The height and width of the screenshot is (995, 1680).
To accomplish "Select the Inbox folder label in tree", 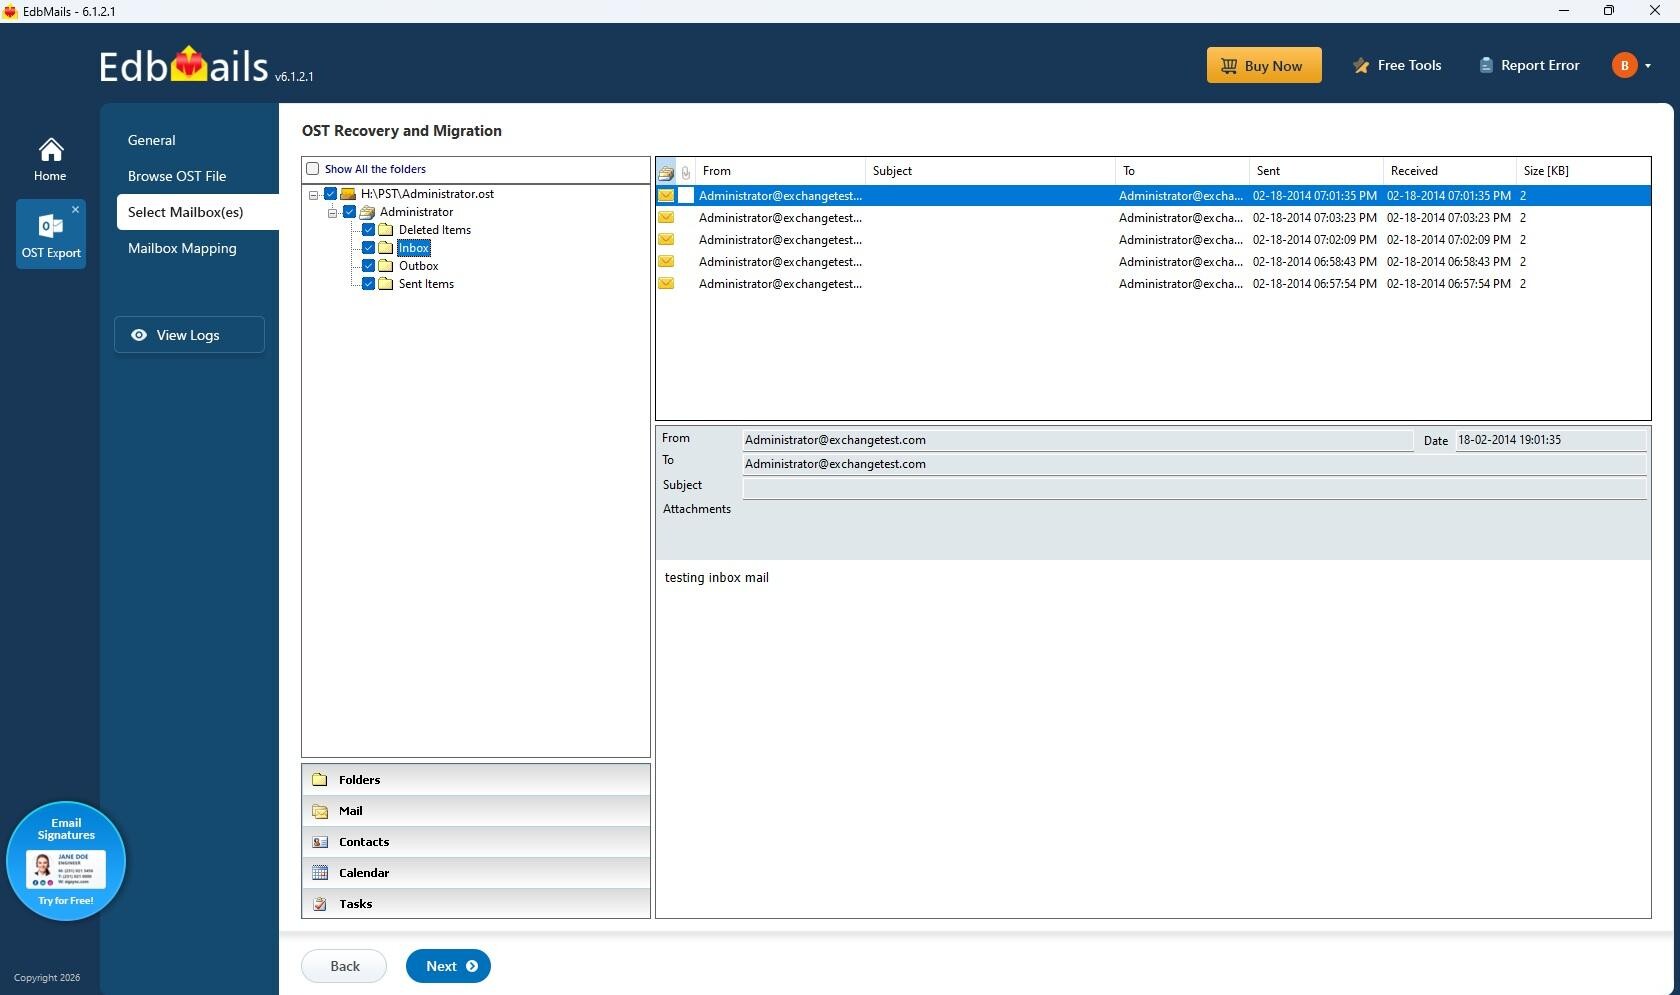I will 414,248.
